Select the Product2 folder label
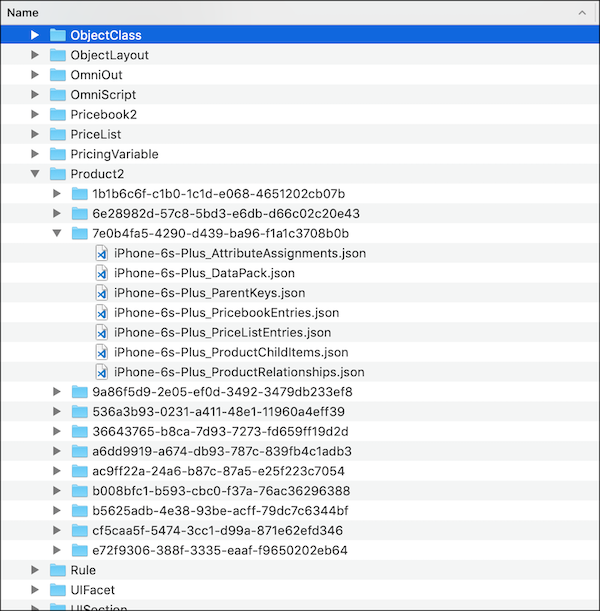This screenshot has height=611, width=600. [97, 174]
